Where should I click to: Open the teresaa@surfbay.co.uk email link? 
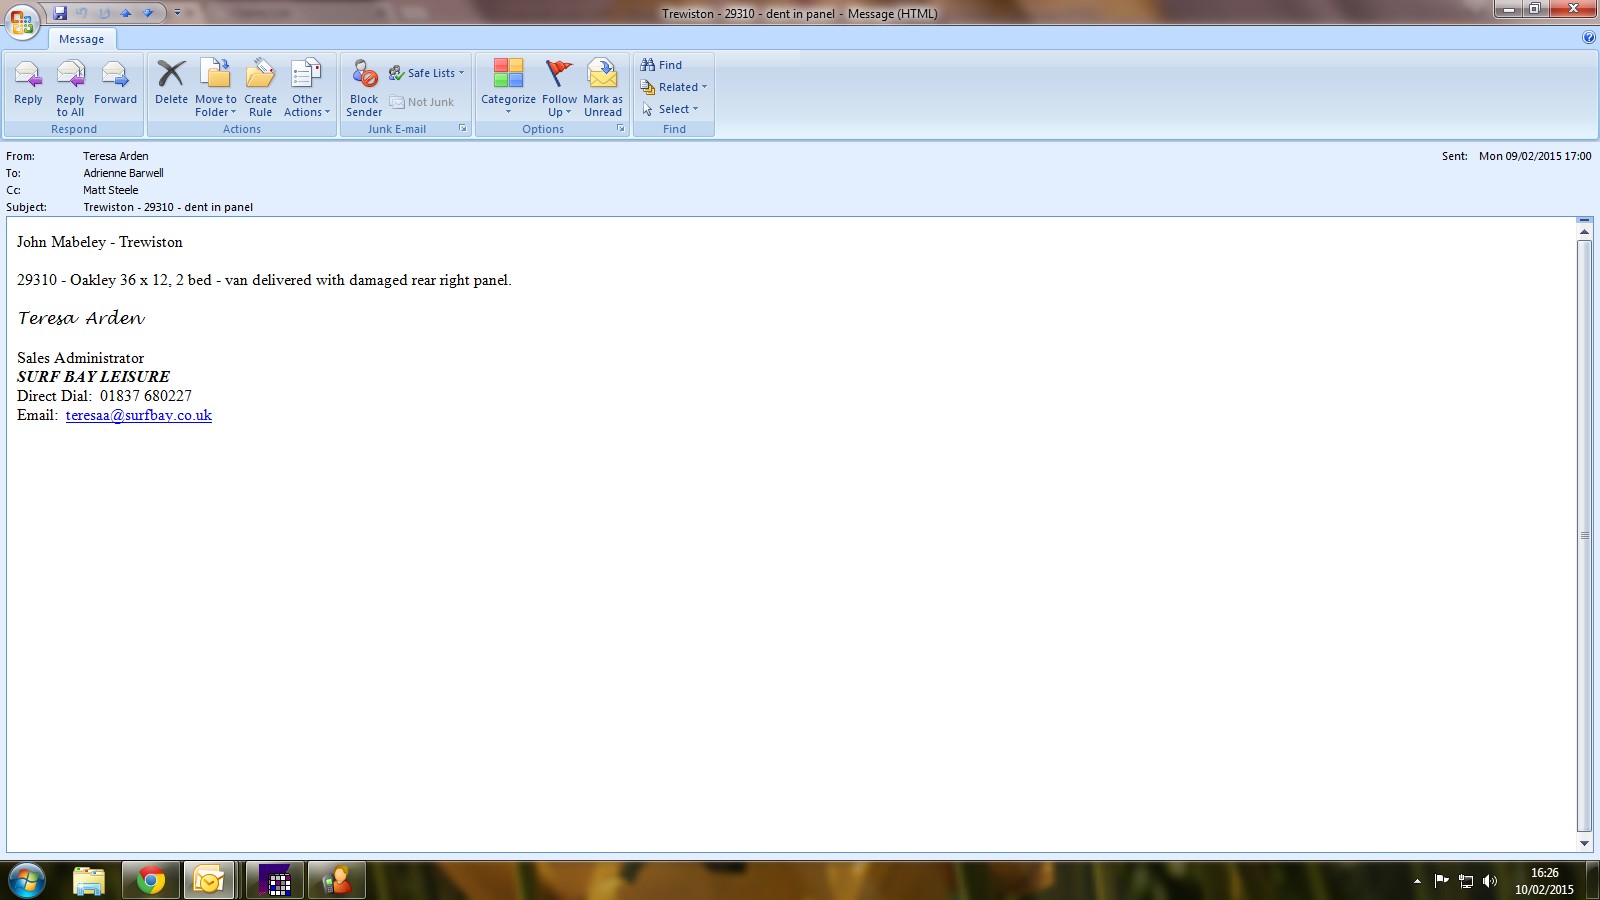coord(139,415)
